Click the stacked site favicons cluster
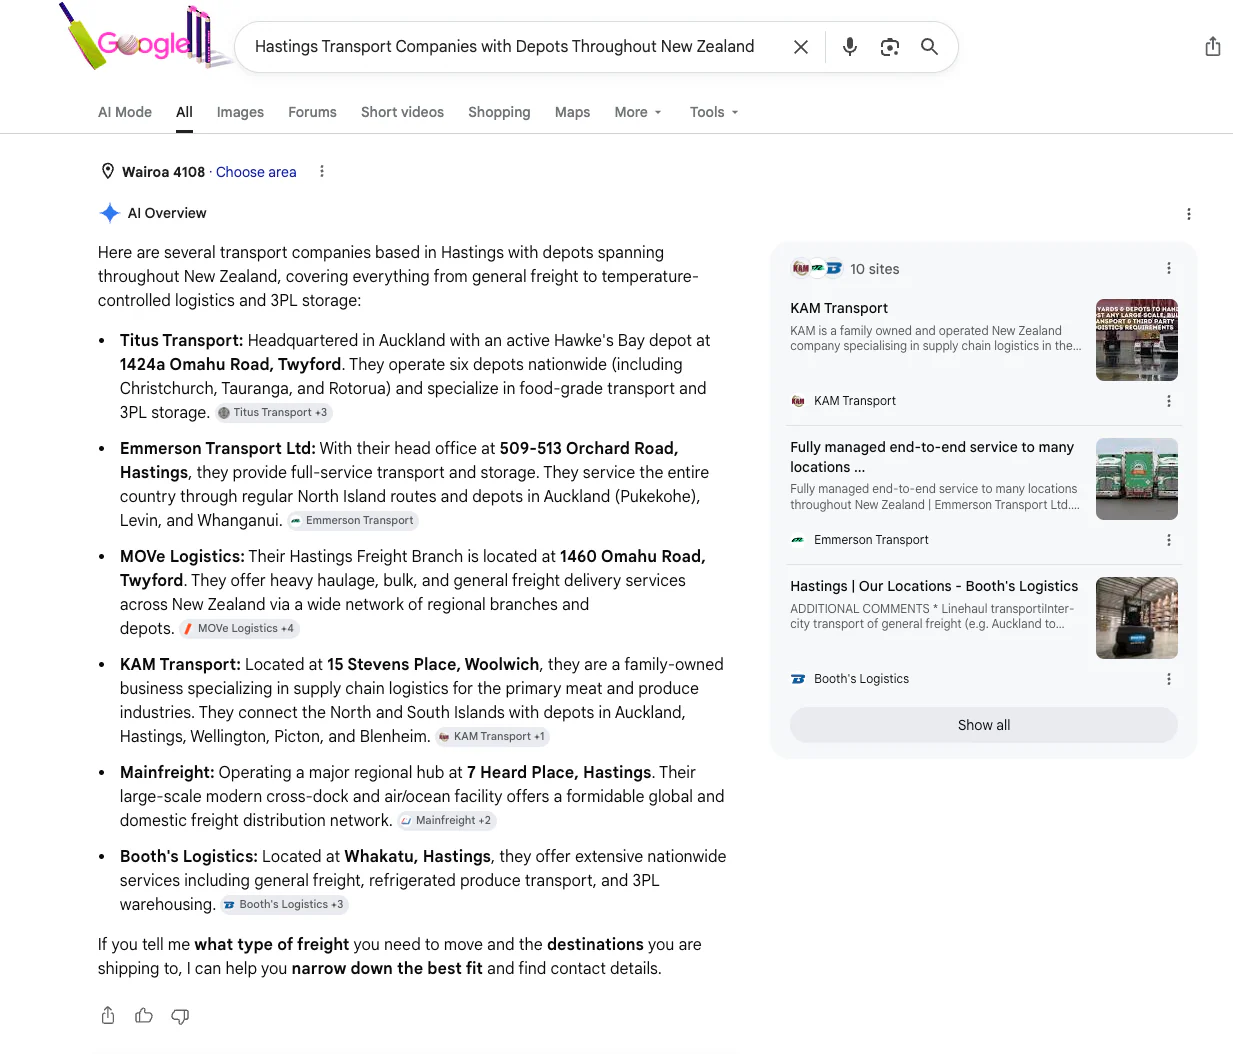Screen dimensions: 1233x1054 click(817, 268)
